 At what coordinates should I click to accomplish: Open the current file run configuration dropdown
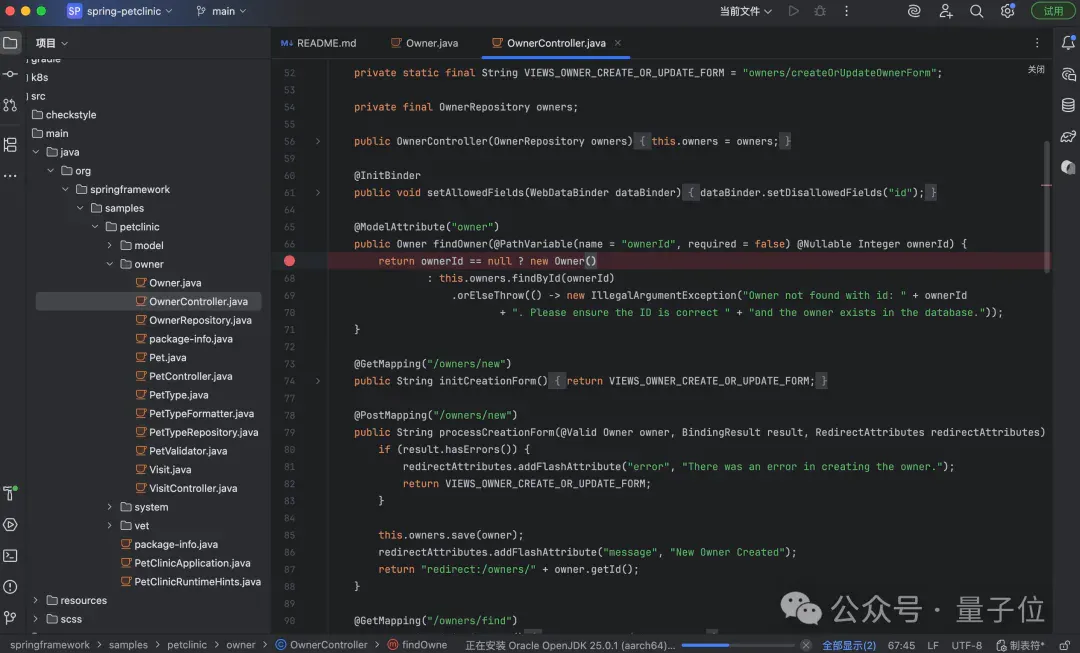[x=745, y=11]
